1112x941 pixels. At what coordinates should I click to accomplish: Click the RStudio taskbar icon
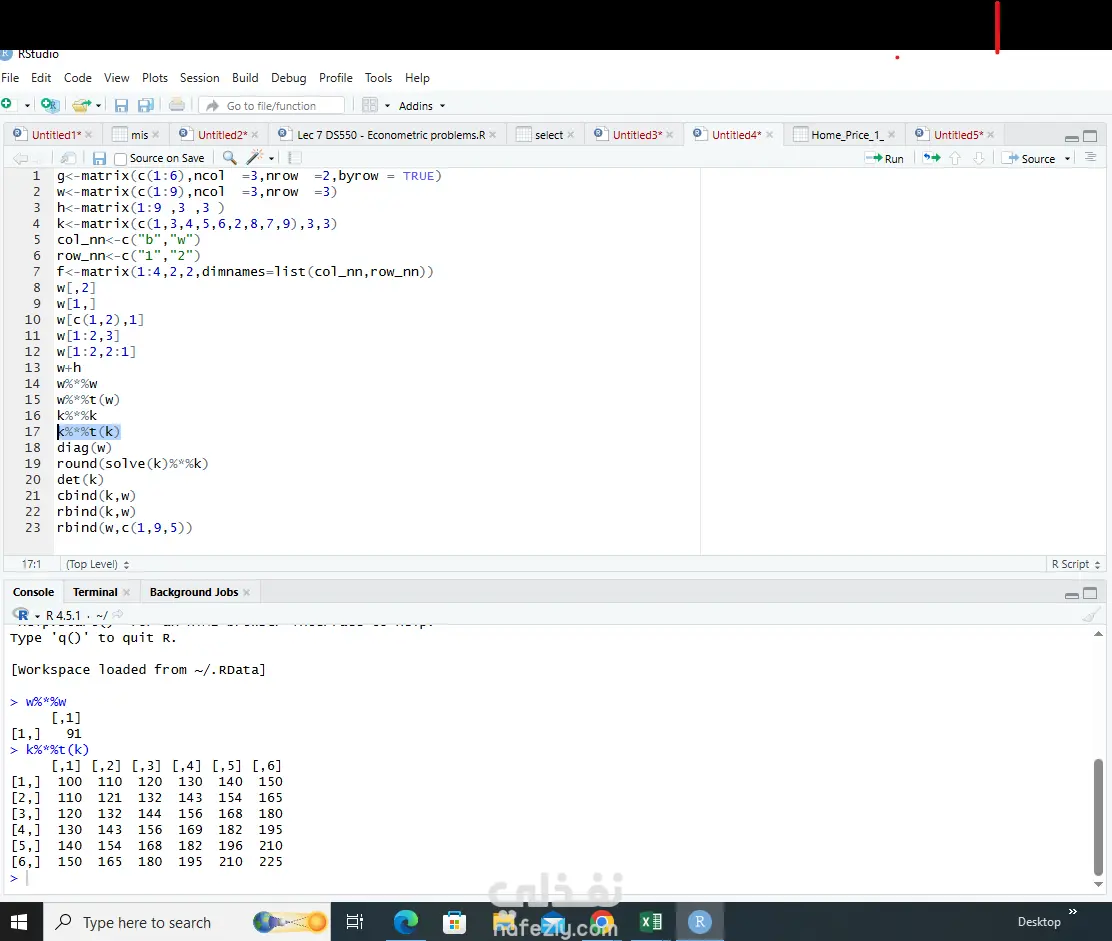[x=700, y=922]
